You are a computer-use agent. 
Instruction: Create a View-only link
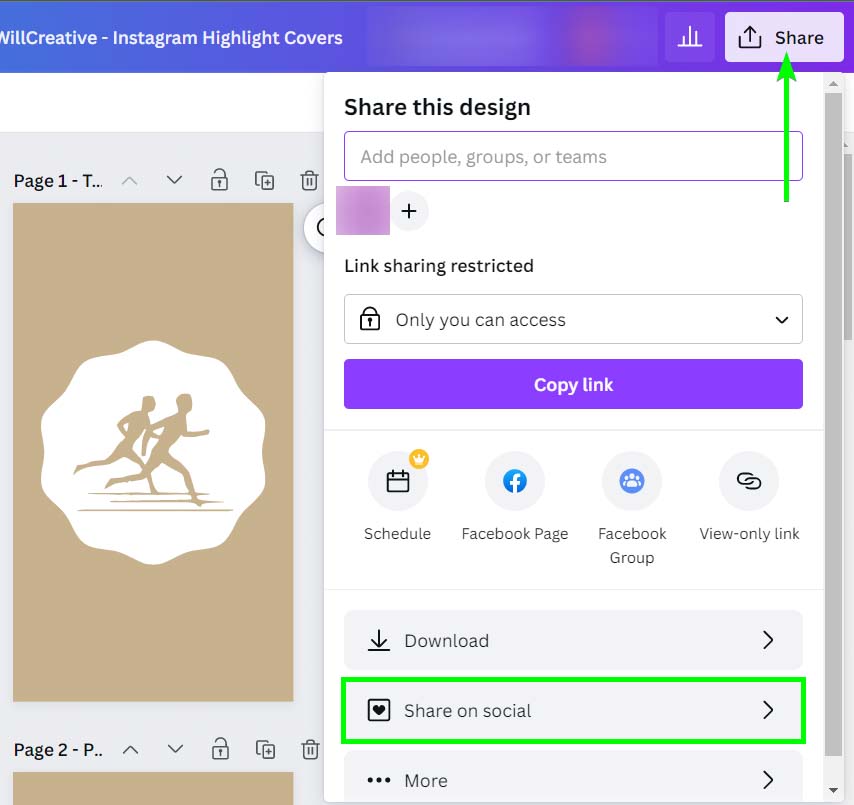point(748,482)
